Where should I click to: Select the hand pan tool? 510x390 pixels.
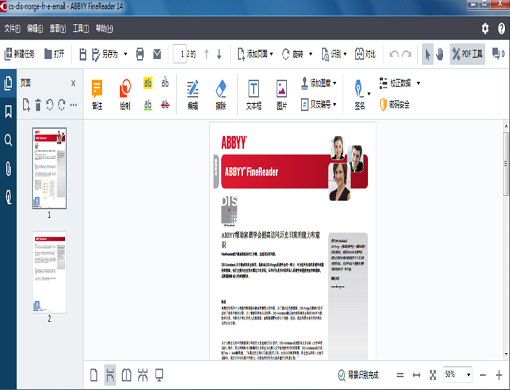click(440, 54)
